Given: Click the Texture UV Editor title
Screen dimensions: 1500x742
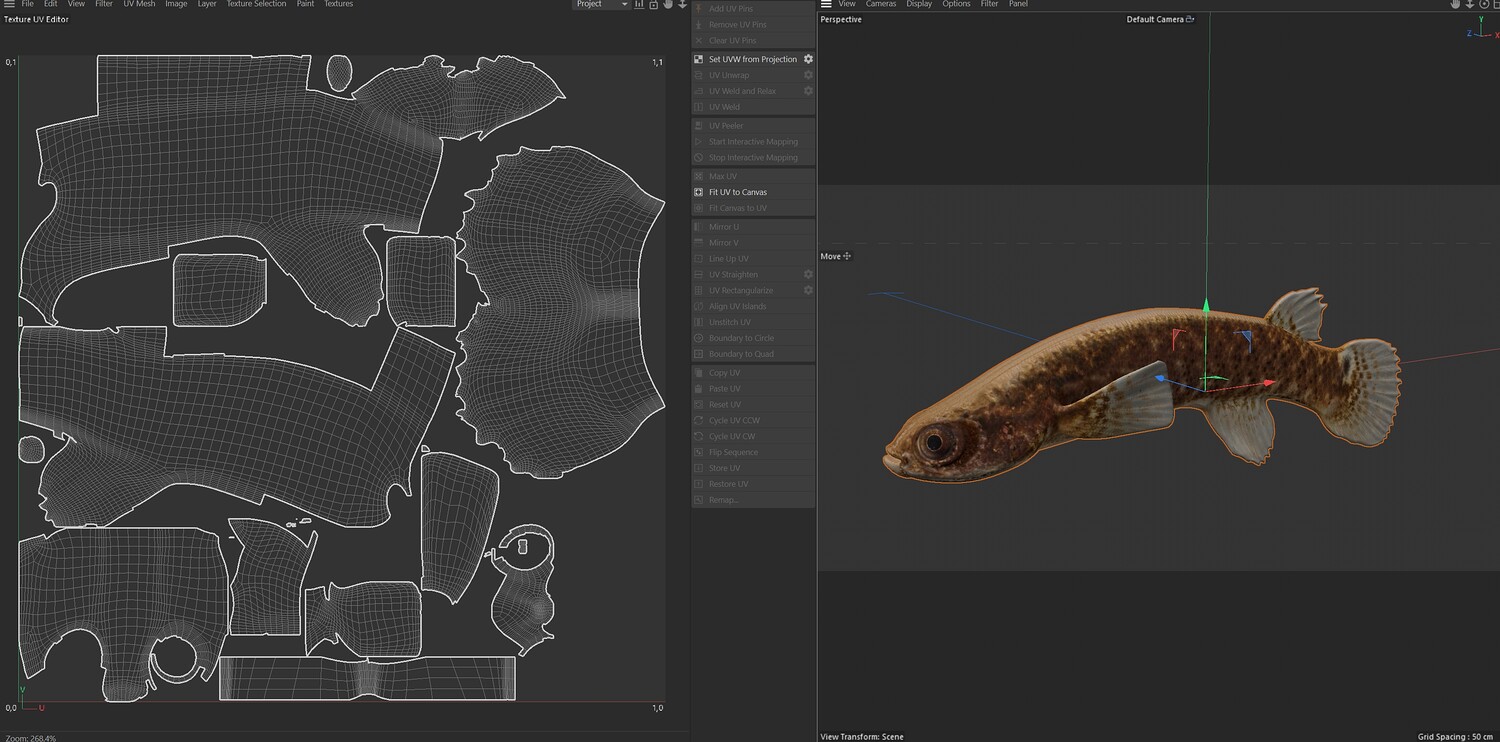Looking at the screenshot, I should 36,19.
